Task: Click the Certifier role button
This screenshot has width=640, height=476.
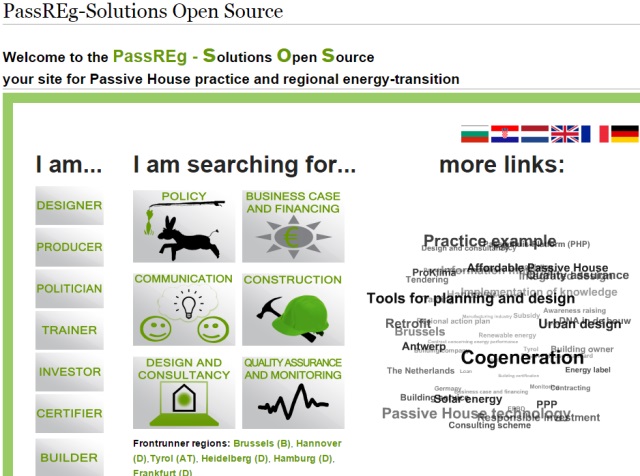Action: (69, 414)
